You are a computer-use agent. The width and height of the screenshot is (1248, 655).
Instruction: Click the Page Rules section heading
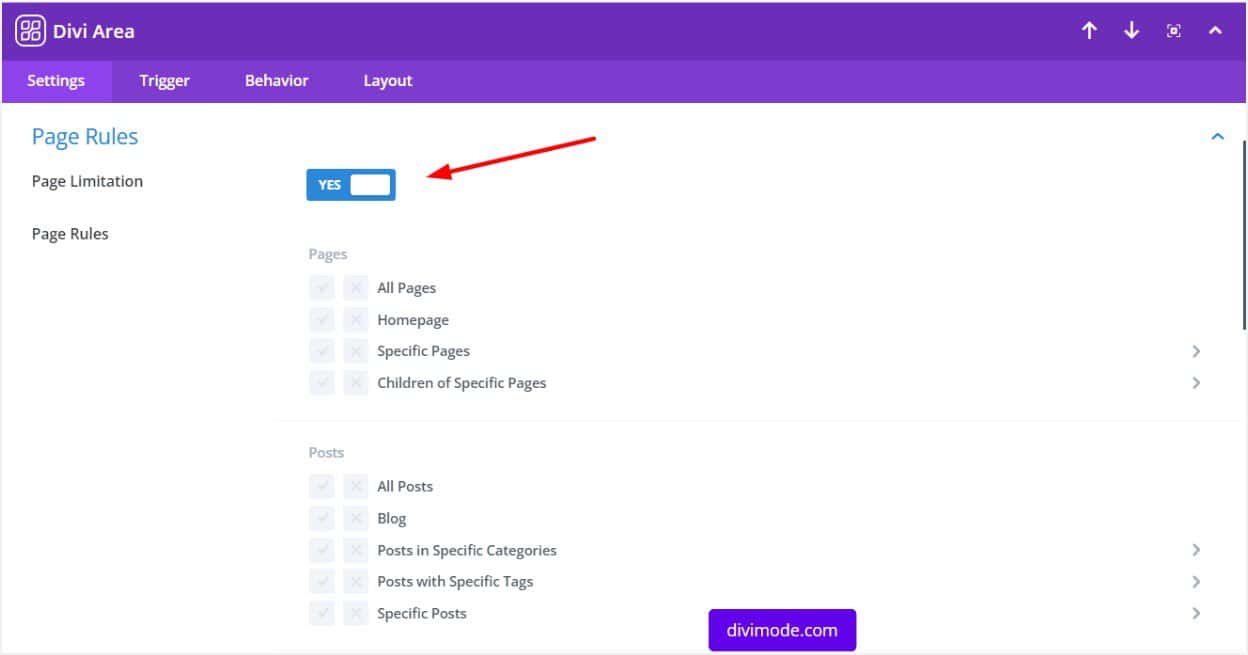point(85,137)
